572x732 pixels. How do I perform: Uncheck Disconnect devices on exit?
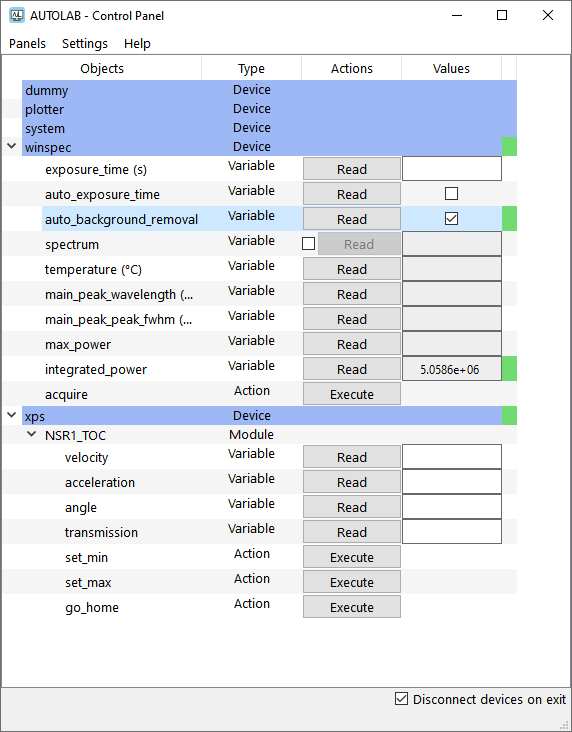point(401,699)
